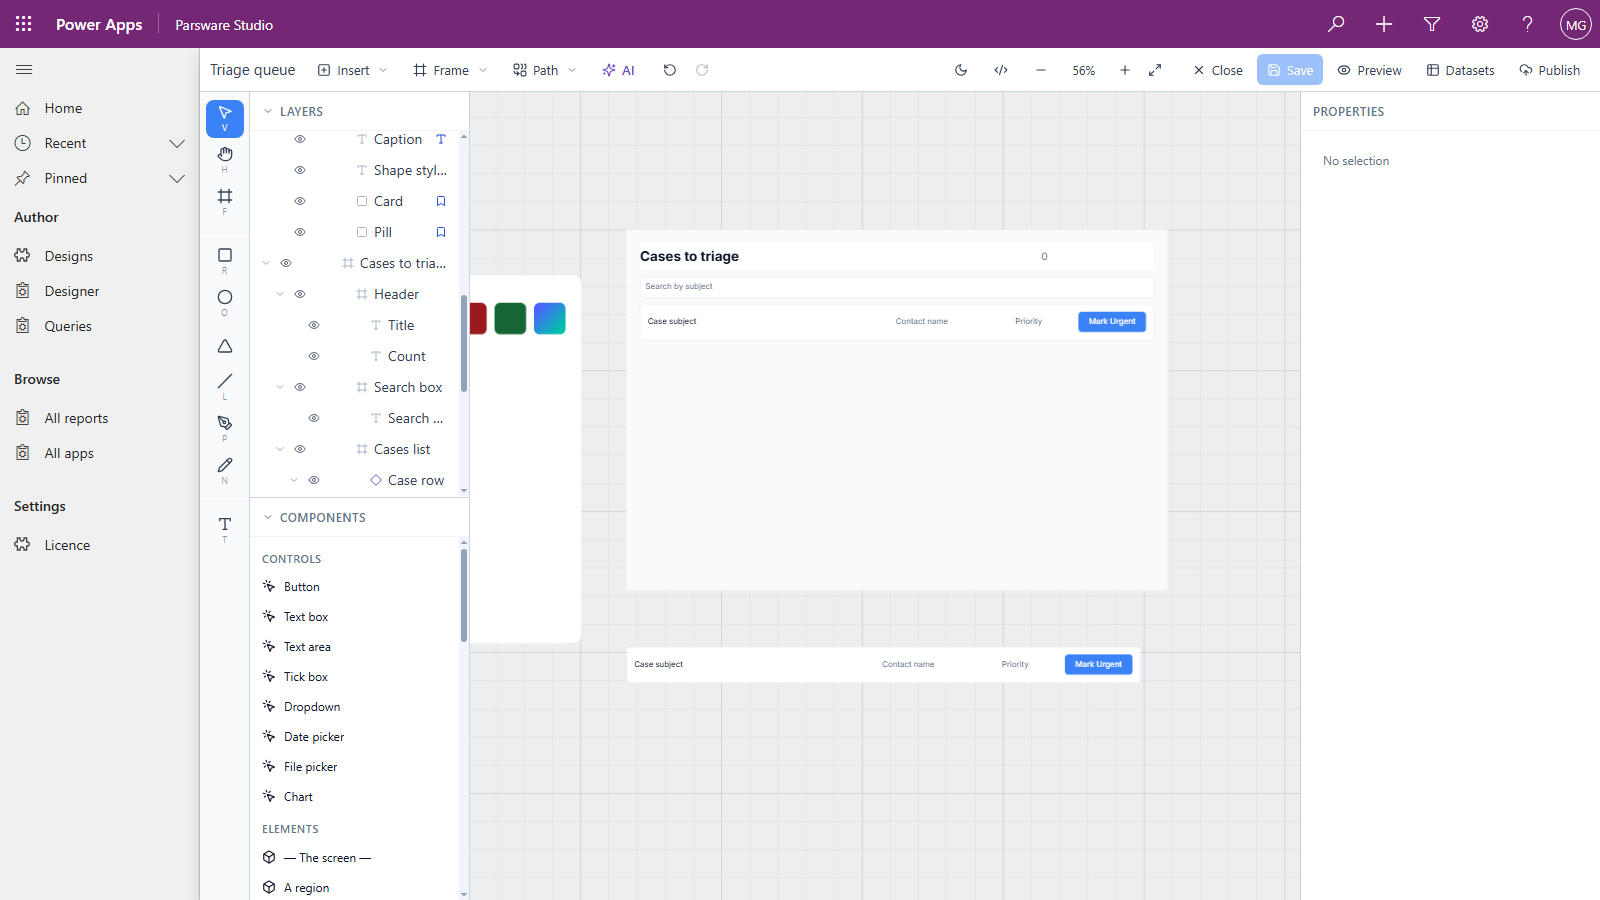
Task: Select the Pencil tool
Action: pos(225,469)
